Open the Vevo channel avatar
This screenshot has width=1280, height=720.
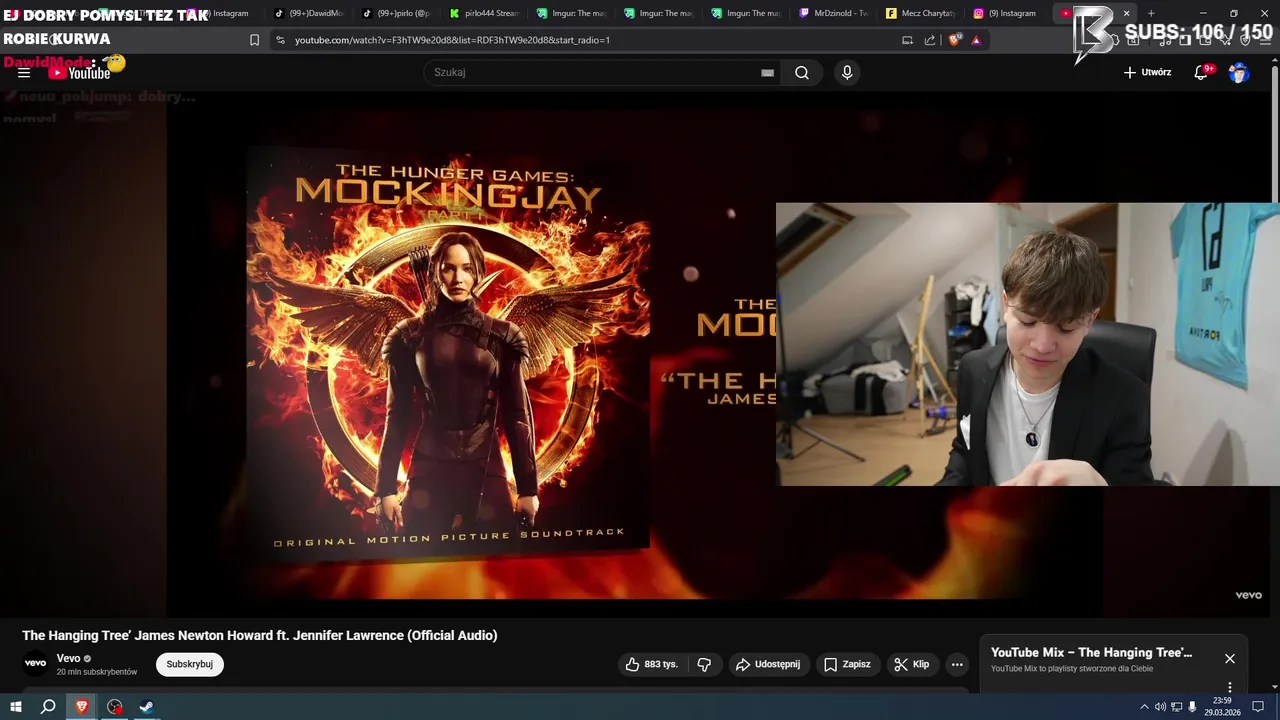[35, 663]
